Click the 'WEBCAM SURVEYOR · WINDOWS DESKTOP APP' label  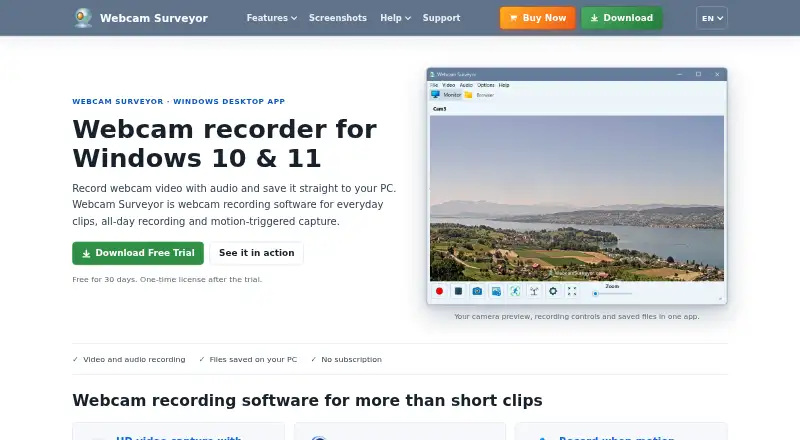point(179,102)
